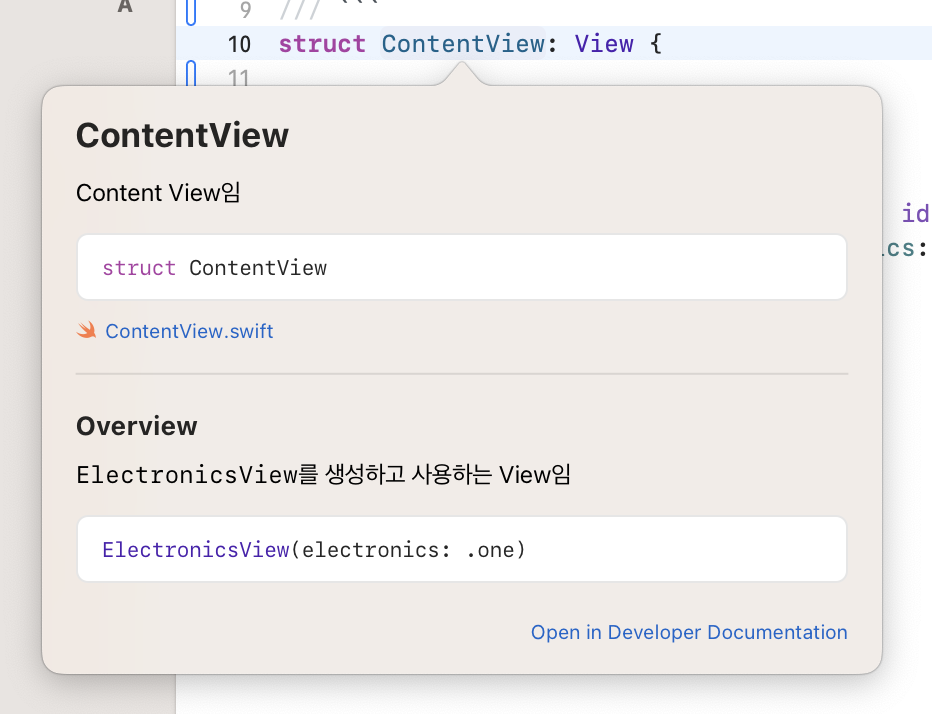Viewport: 932px width, 714px height.
Task: Click the Overview section heading
Action: [x=137, y=426]
